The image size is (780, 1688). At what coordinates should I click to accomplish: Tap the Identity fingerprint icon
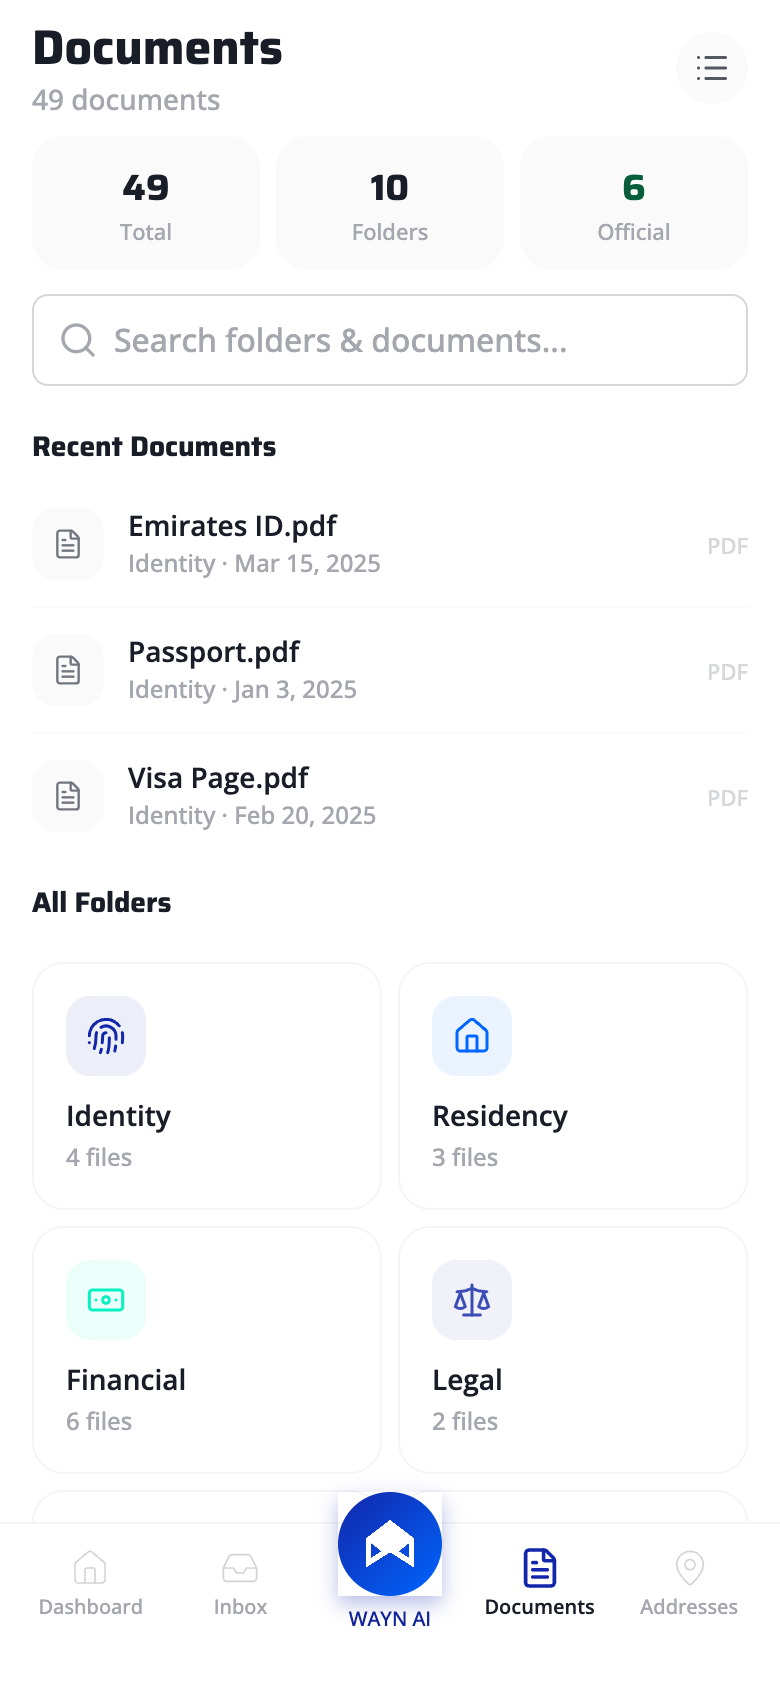point(106,1036)
